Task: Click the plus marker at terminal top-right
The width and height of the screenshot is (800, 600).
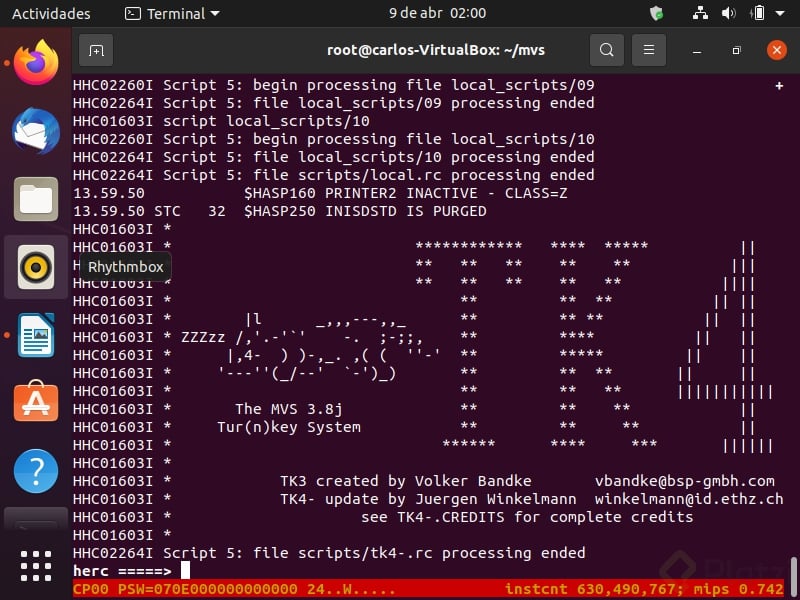Action: tap(779, 86)
